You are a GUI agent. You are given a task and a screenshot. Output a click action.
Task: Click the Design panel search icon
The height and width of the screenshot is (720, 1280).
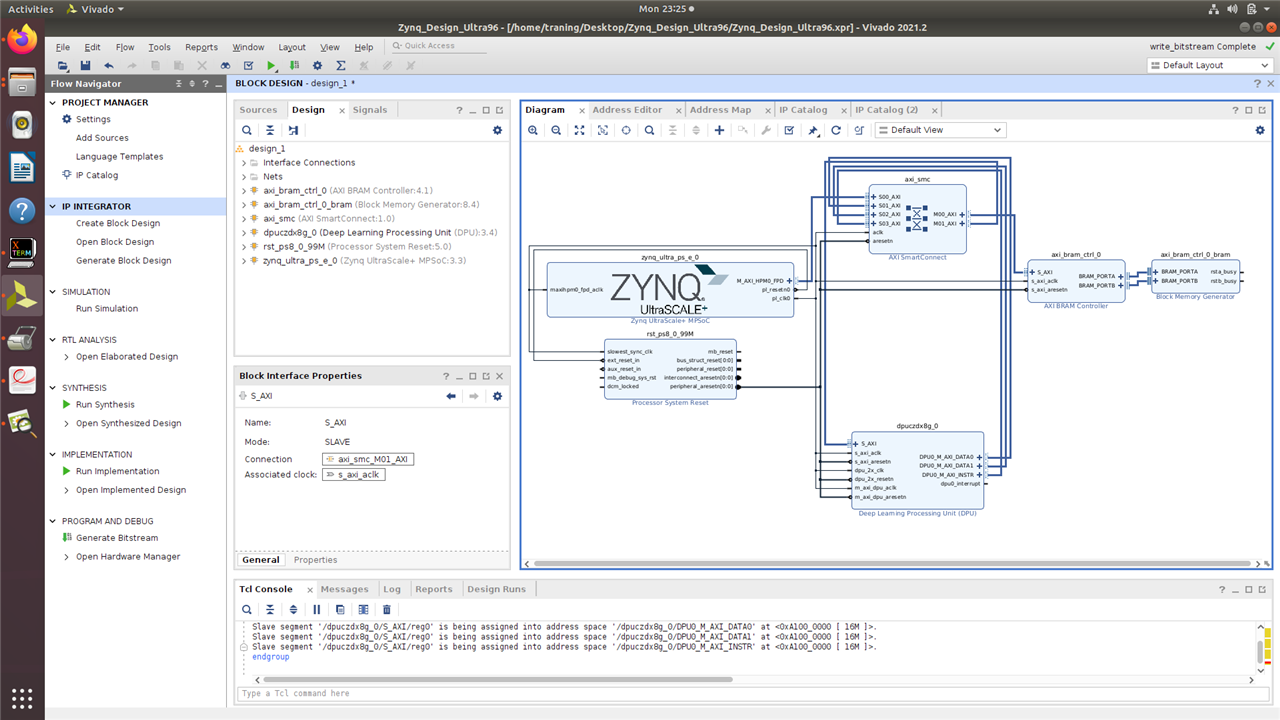(247, 130)
